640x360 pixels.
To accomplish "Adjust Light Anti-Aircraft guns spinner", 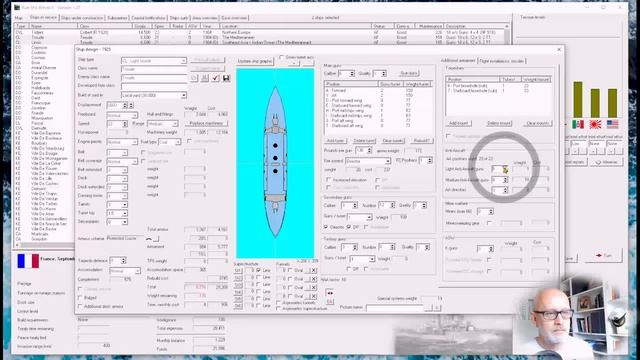I will (x=505, y=169).
